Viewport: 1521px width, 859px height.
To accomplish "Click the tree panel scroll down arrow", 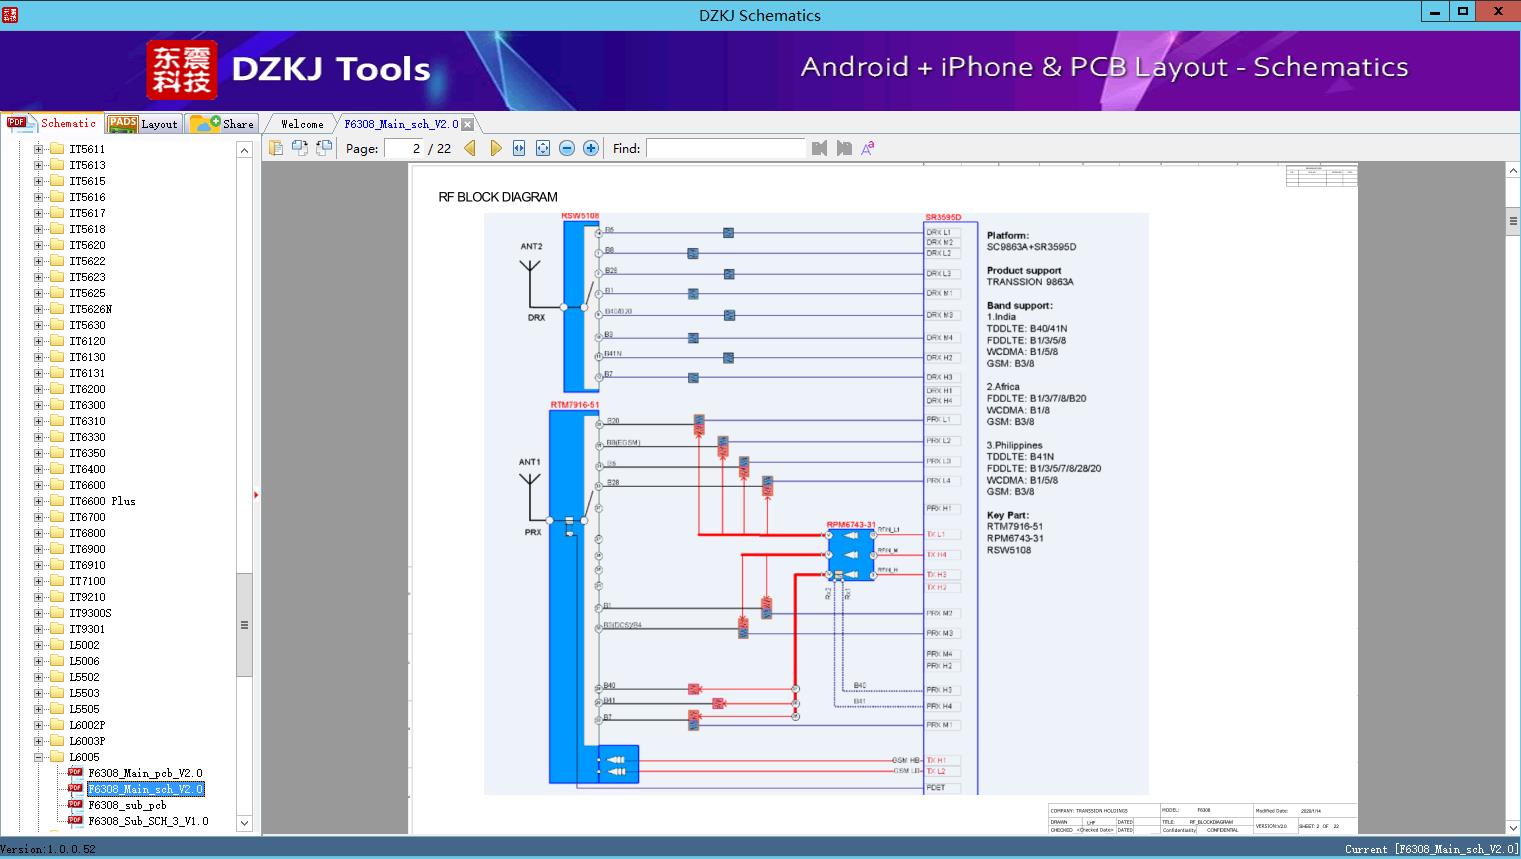I will (x=244, y=823).
